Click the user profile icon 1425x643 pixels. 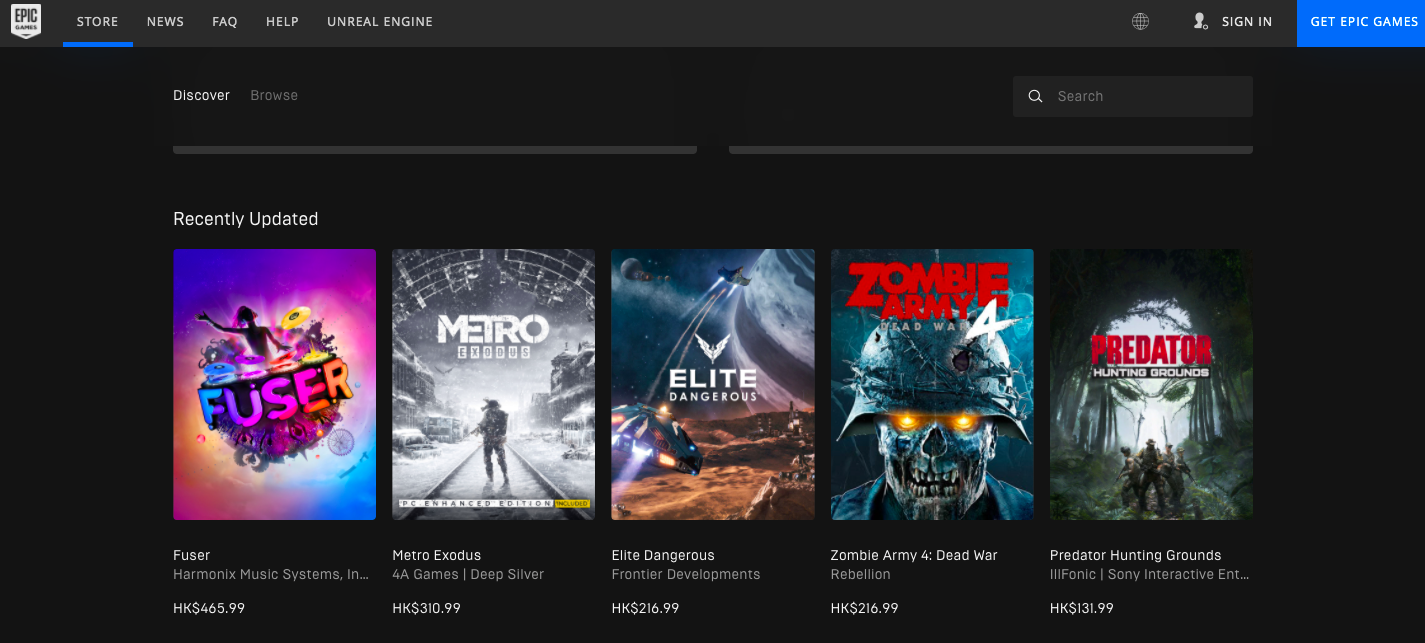[x=1200, y=22]
